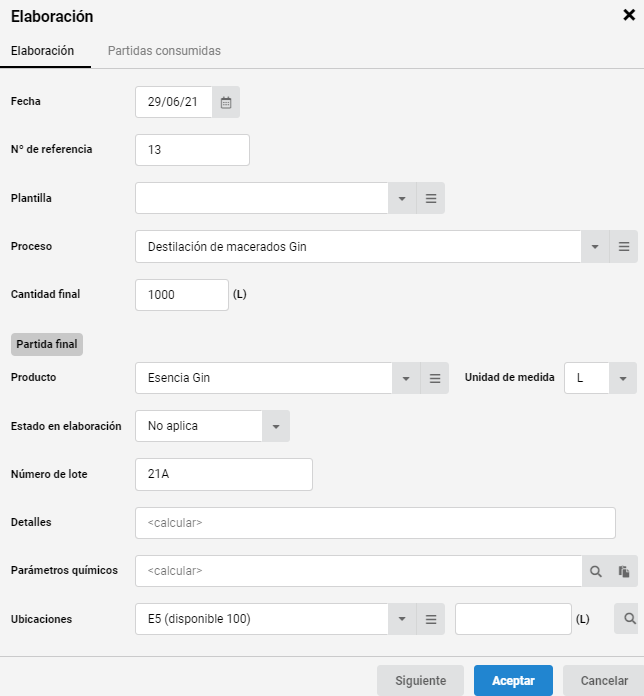This screenshot has height=696, width=644.
Task: Expand the Plantilla dropdown arrow
Action: click(x=402, y=198)
